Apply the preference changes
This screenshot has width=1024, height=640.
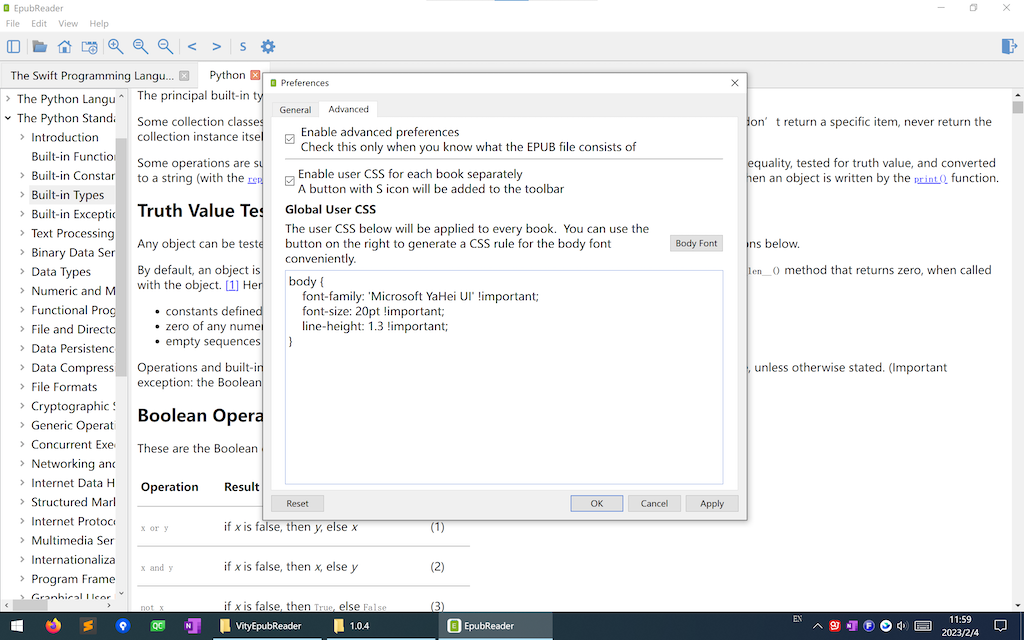click(x=712, y=503)
